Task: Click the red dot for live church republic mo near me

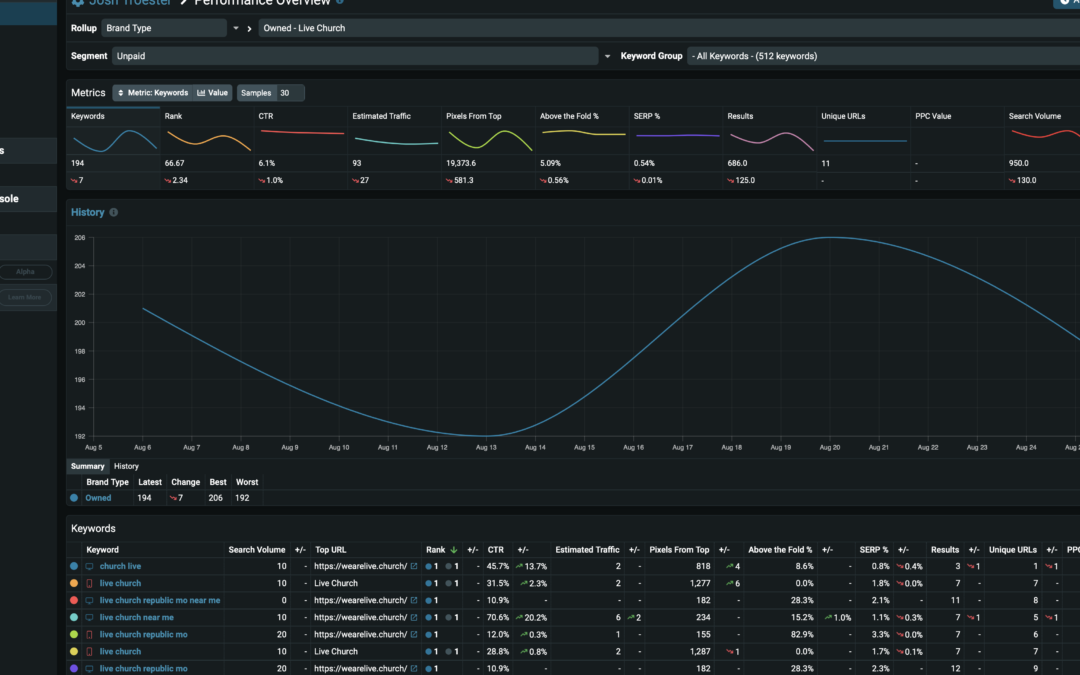Action: [x=74, y=600]
